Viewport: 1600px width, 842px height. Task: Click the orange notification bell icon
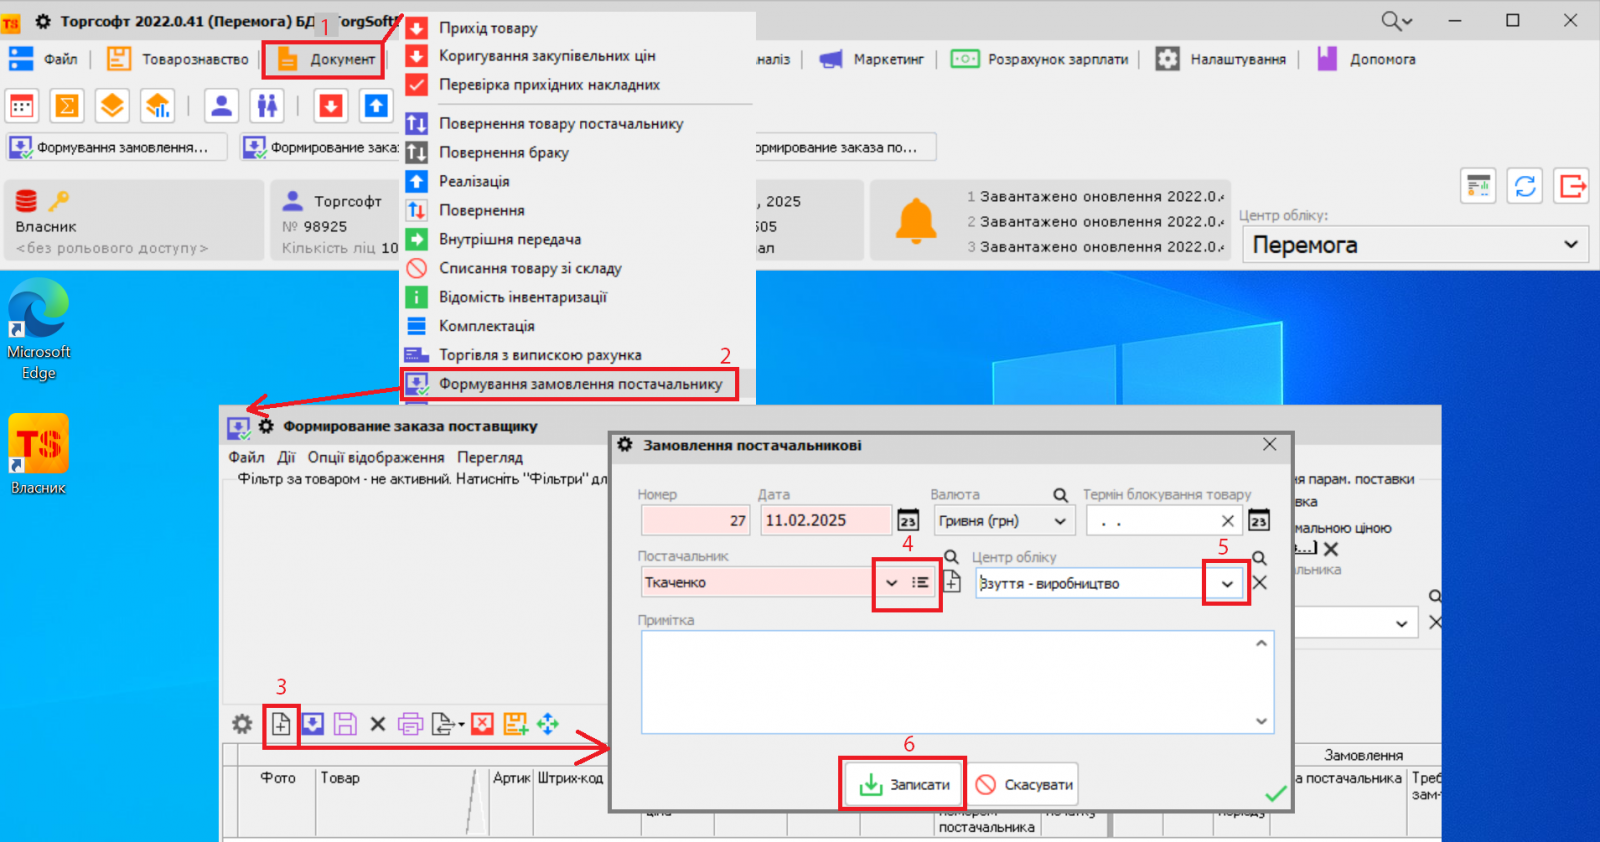[915, 221]
